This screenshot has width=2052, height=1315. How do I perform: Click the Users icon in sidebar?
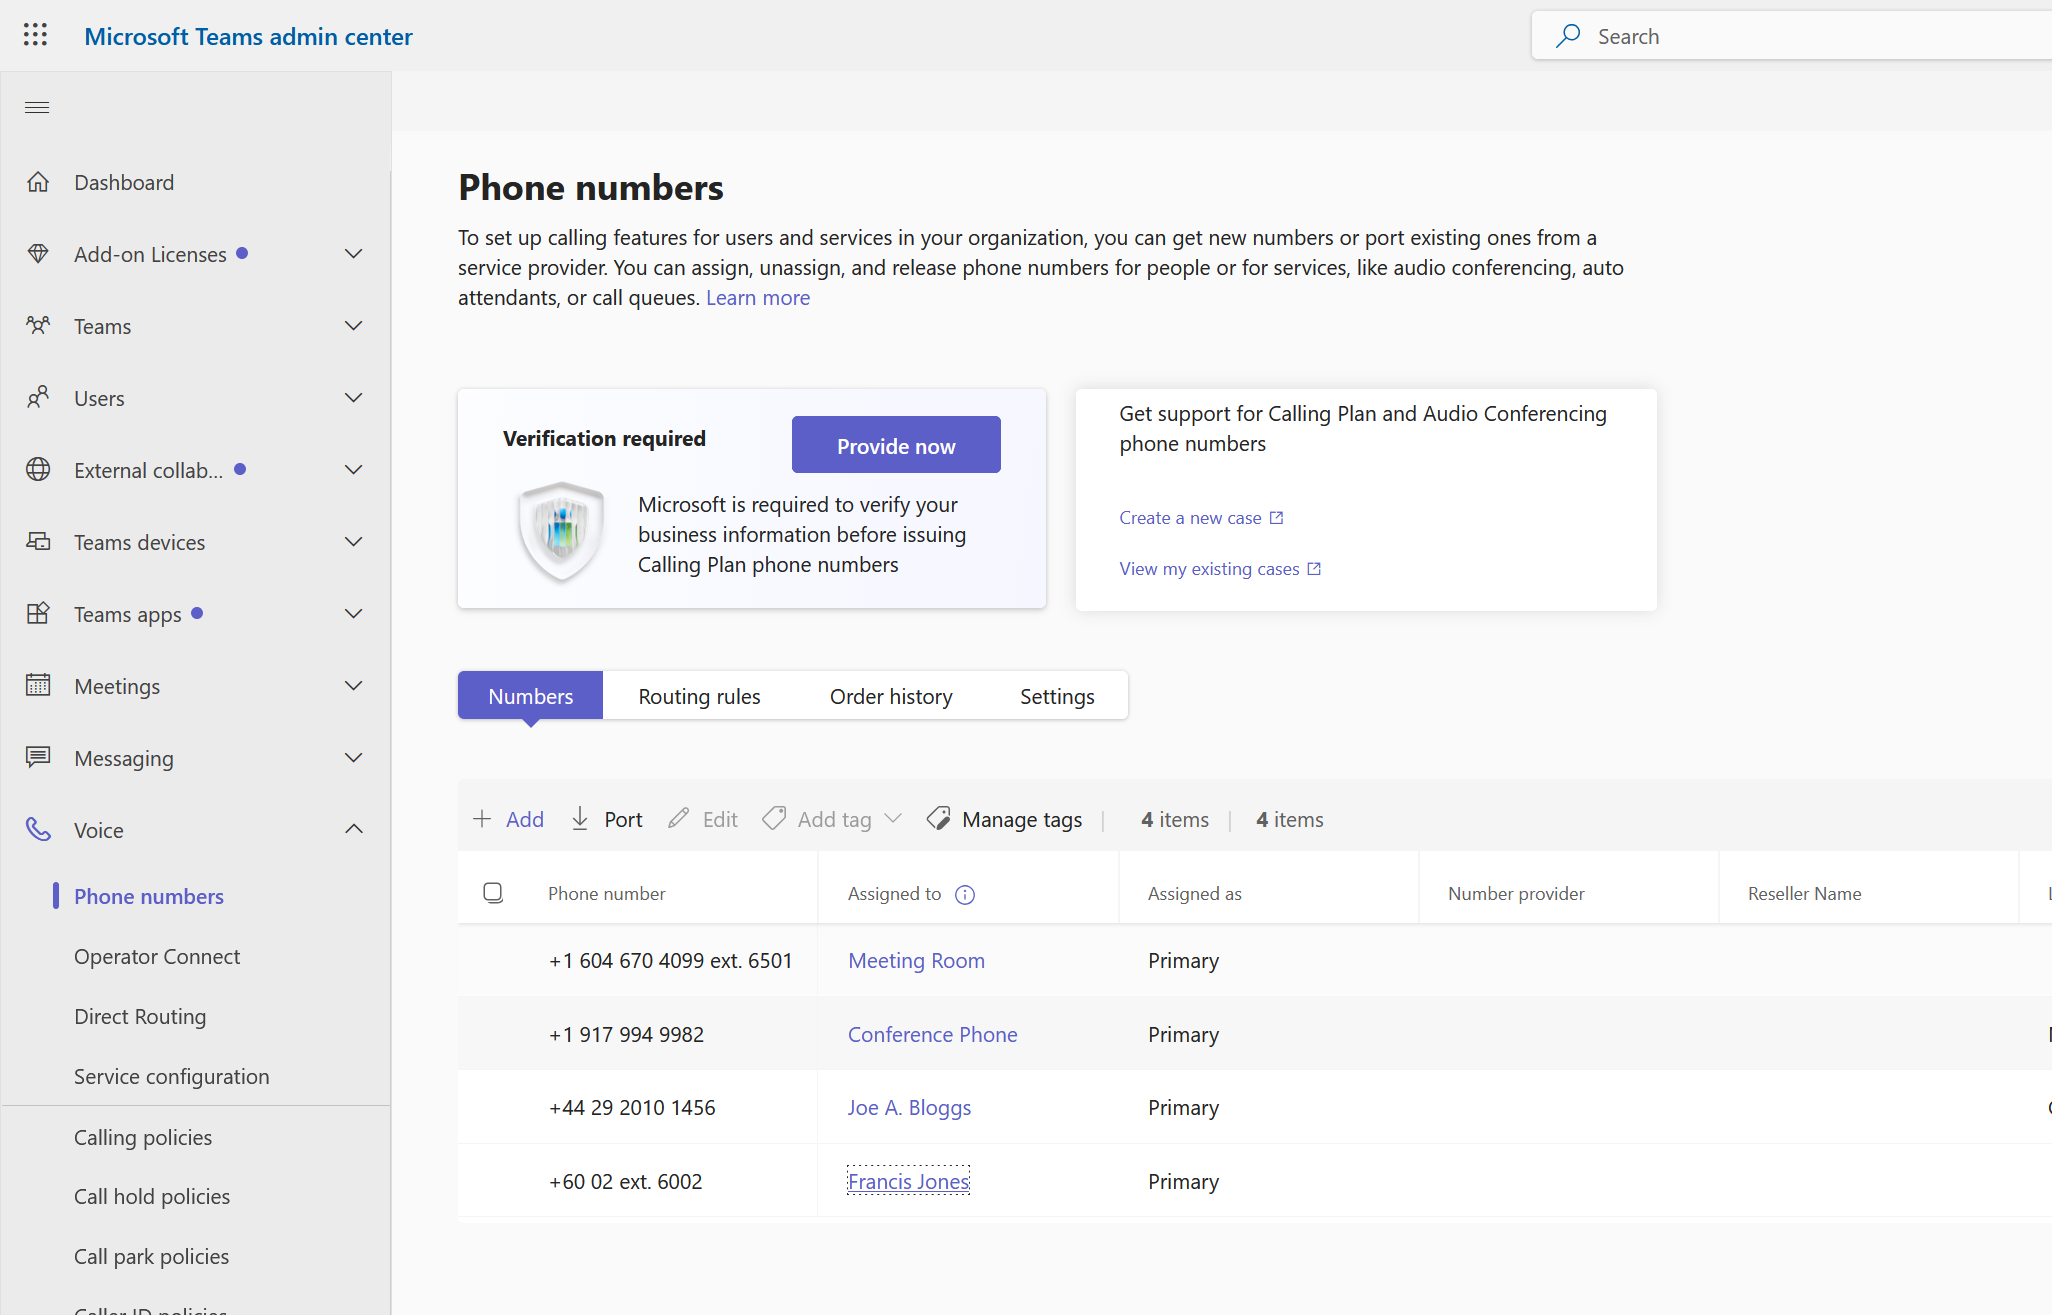tap(38, 398)
